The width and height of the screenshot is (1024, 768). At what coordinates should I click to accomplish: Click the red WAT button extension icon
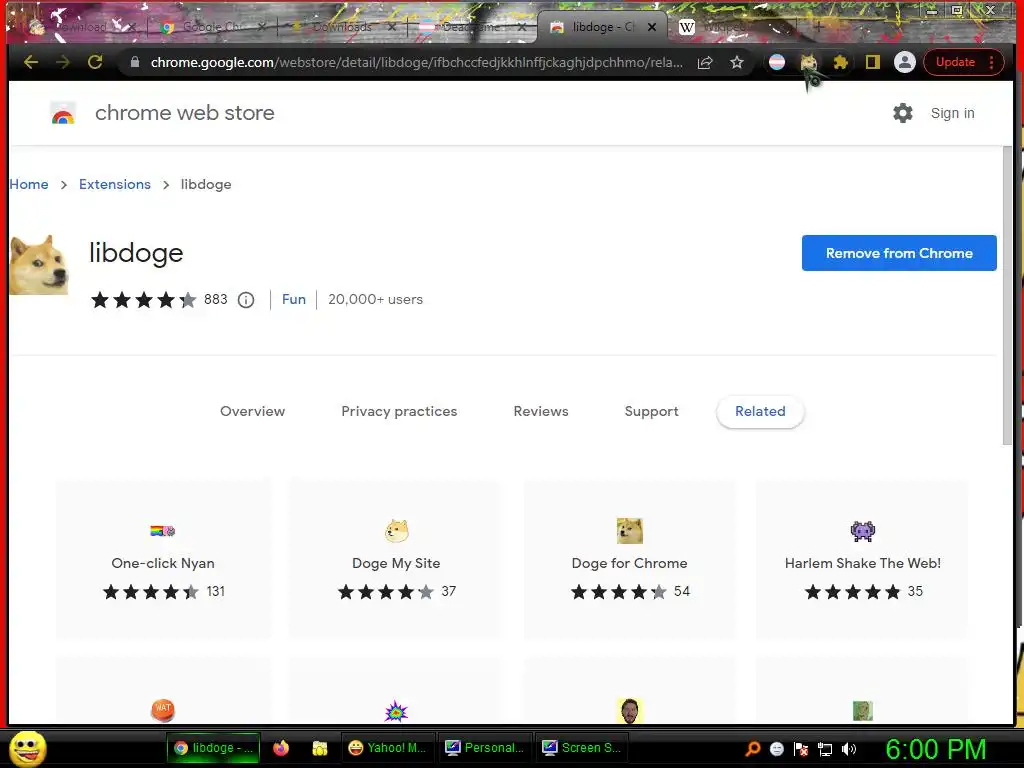click(x=163, y=709)
